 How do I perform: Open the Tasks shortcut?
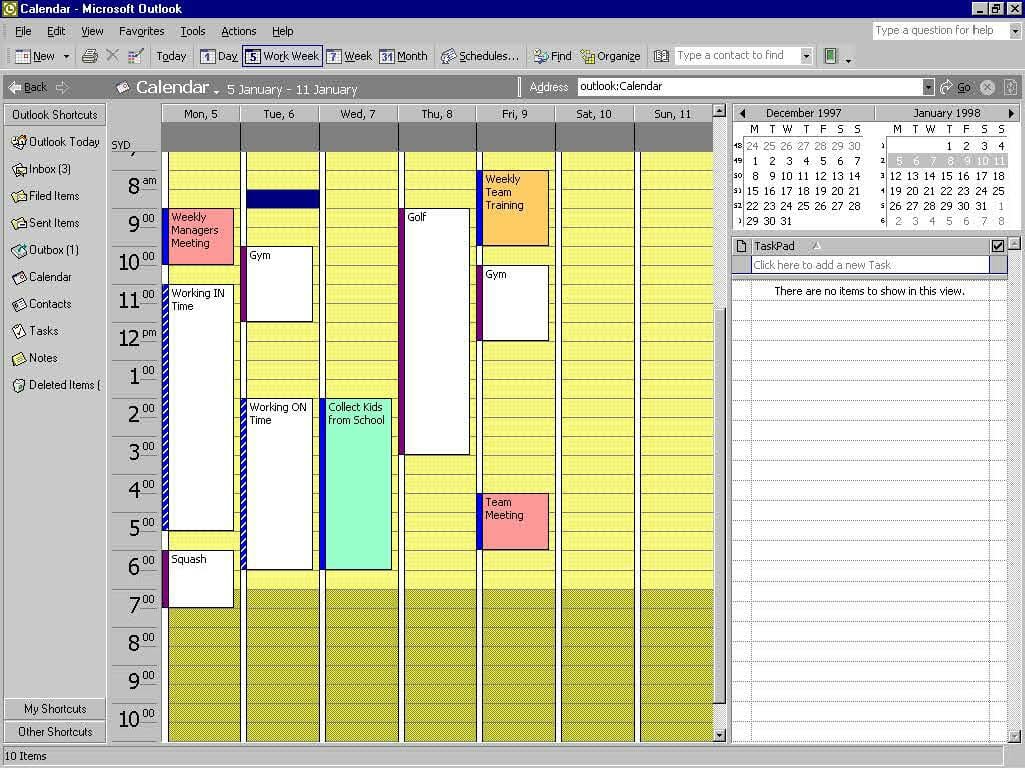click(x=35, y=331)
